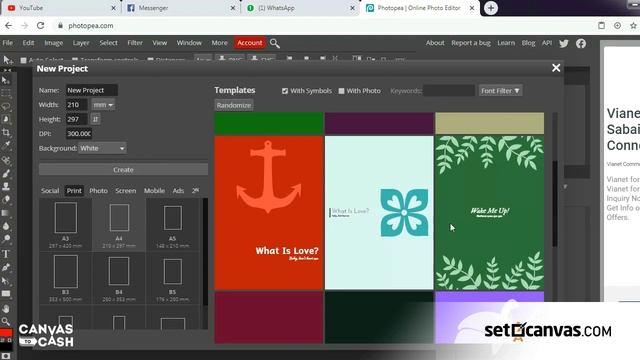640x360 pixels.
Task: Open the Image menu
Action: (53, 43)
